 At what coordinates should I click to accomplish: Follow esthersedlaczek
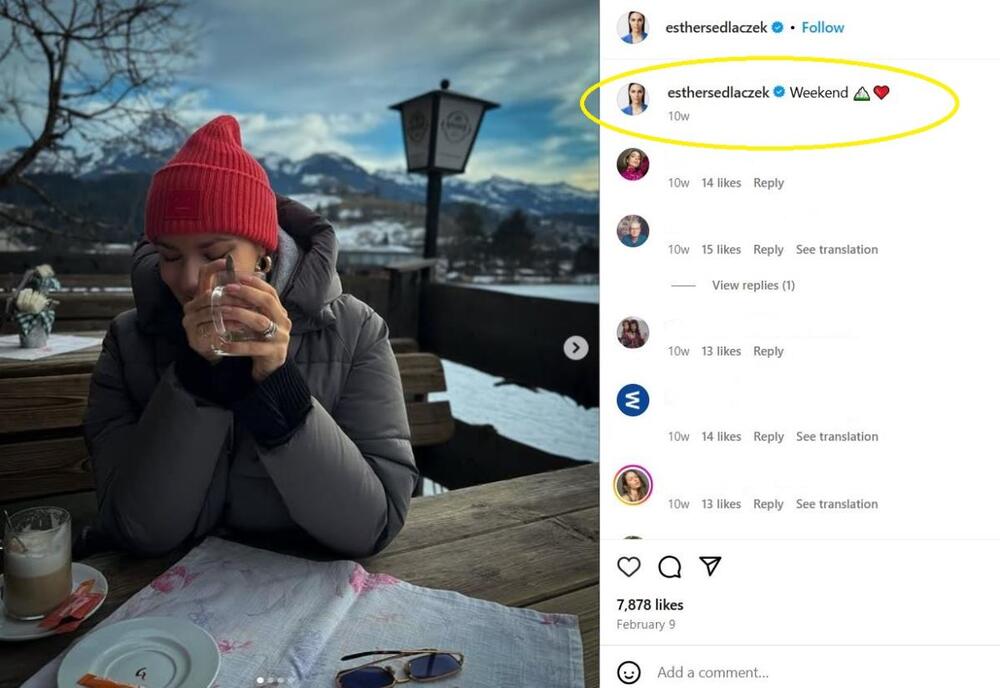823,28
